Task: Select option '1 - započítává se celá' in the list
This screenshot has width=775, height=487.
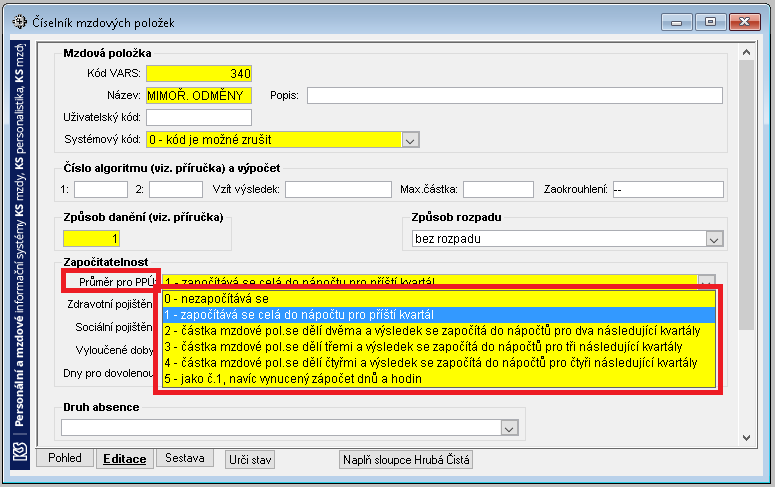Action: click(439, 315)
